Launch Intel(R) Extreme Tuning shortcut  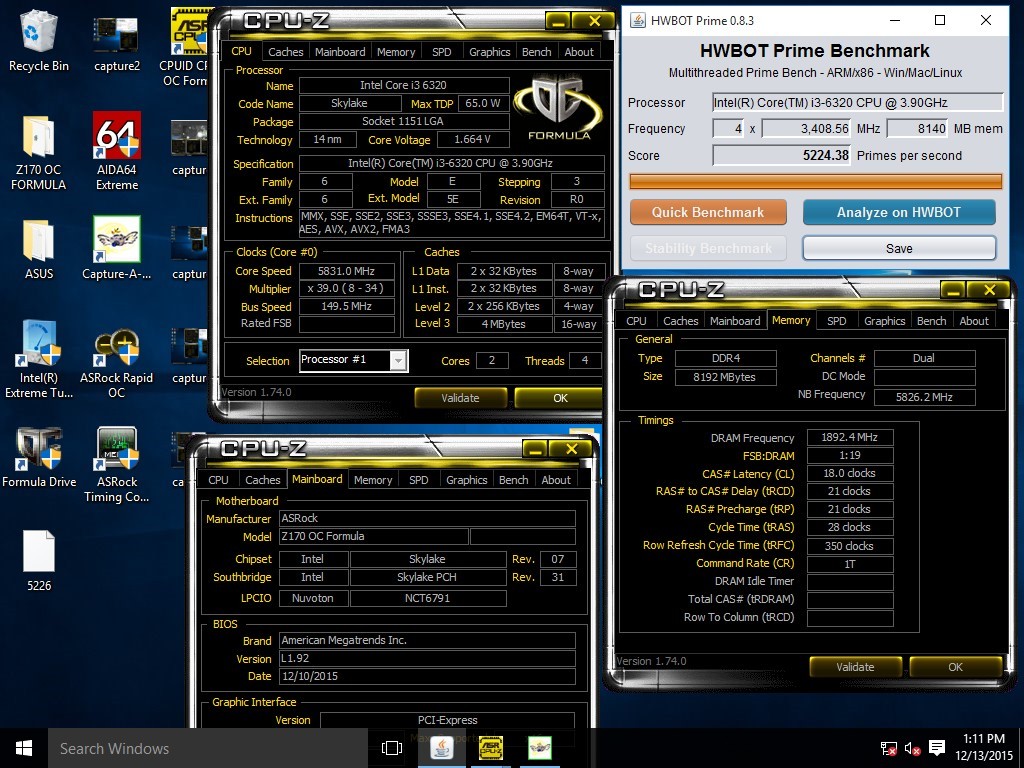39,358
